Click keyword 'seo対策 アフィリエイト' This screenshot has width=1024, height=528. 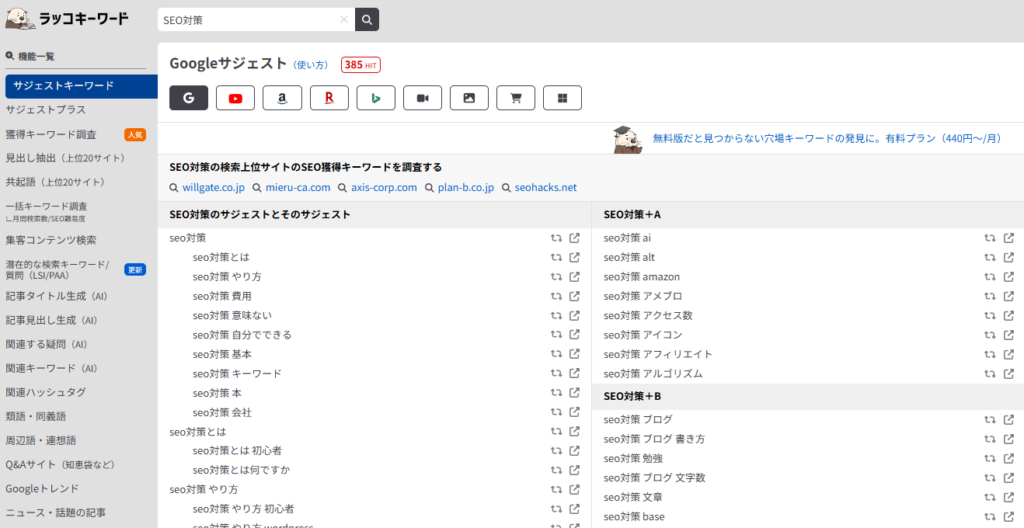tap(658, 354)
